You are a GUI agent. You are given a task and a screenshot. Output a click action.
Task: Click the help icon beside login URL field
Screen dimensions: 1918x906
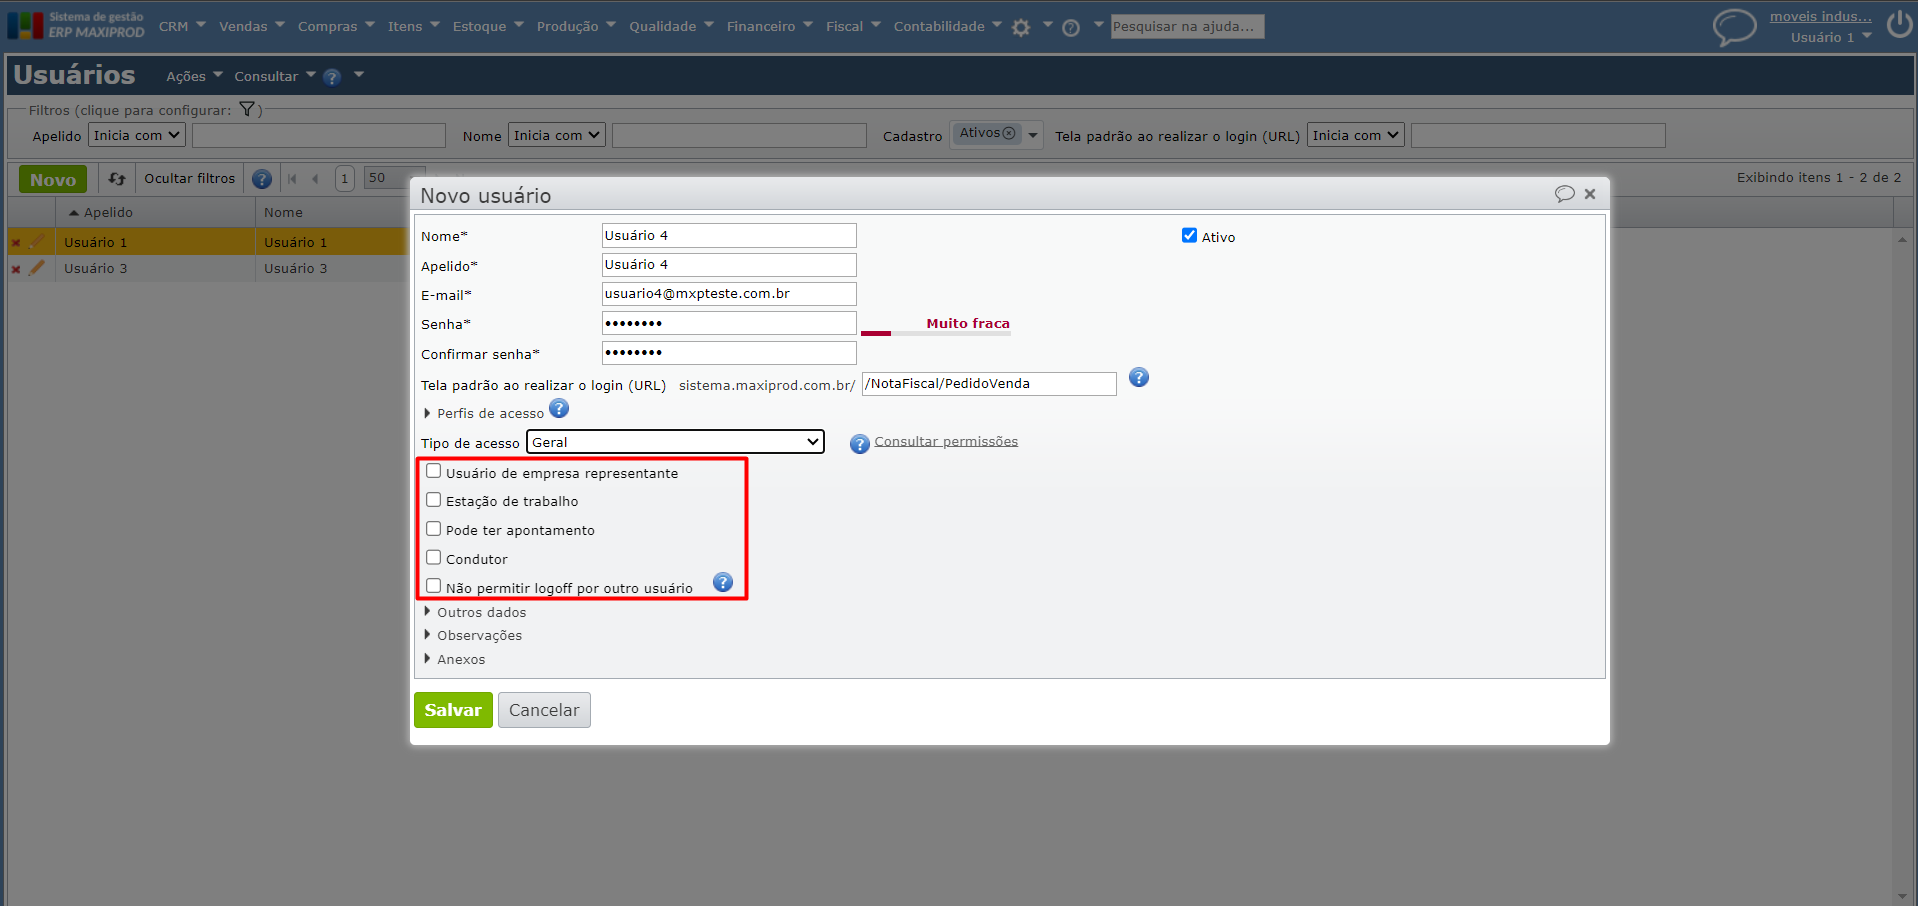(1139, 377)
